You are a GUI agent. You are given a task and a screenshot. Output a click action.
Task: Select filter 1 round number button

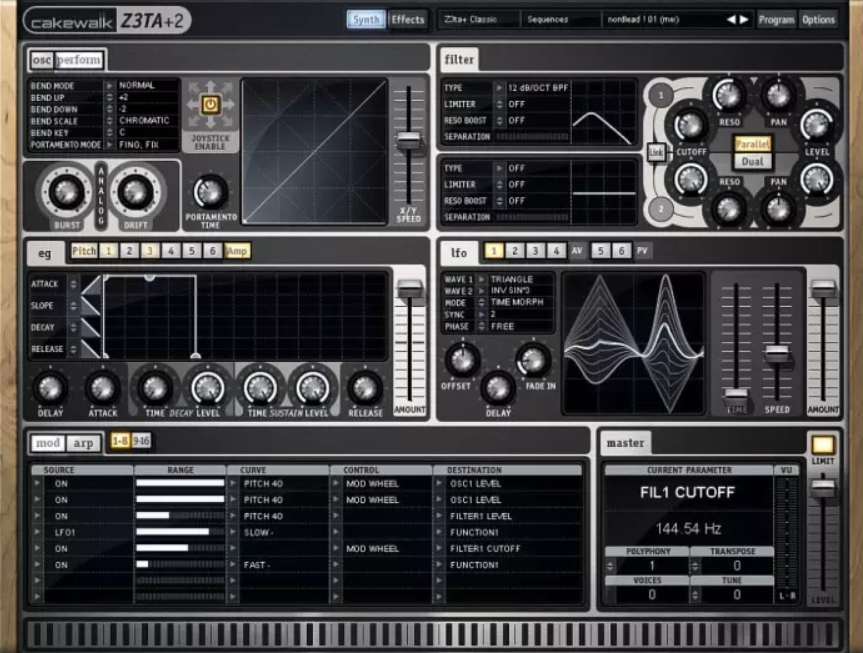pyautogui.click(x=660, y=95)
